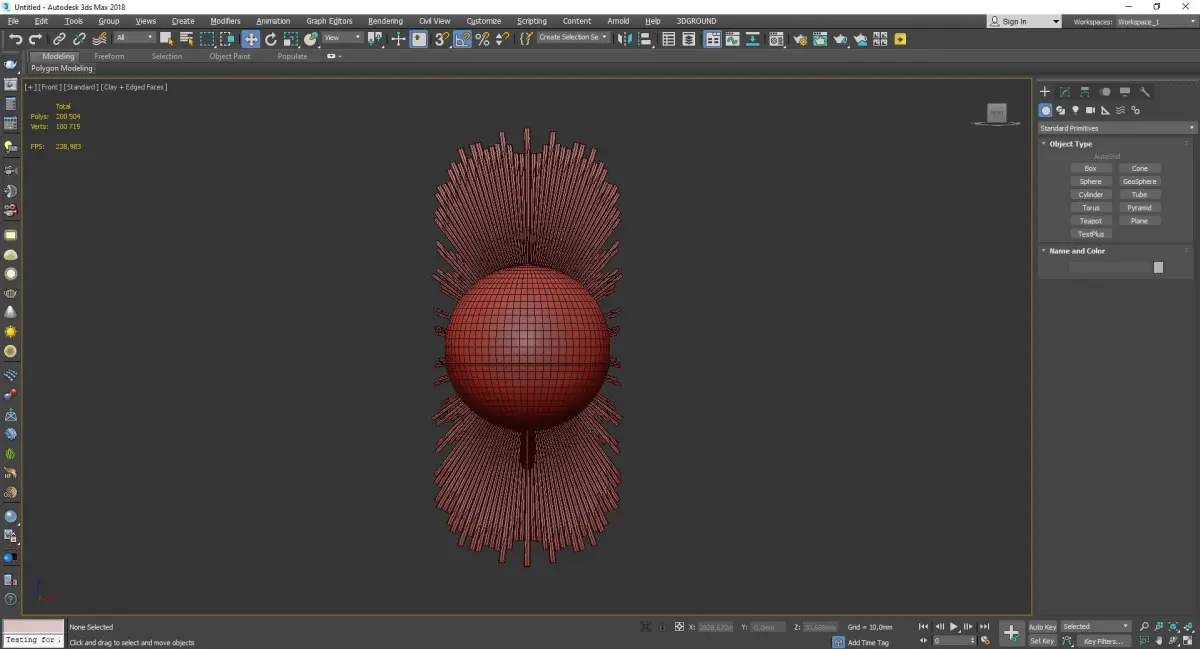1200x649 pixels.
Task: Activate the Select Object tool
Action: point(166,39)
